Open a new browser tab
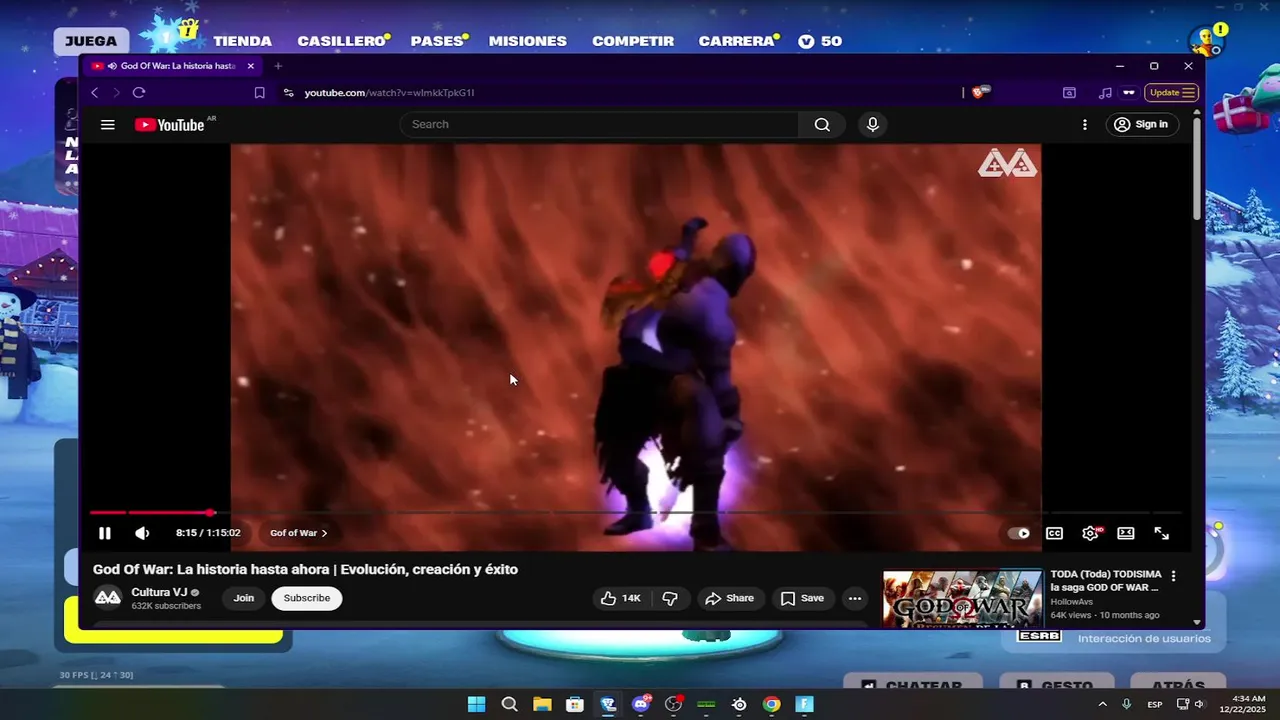1280x720 pixels. [278, 66]
